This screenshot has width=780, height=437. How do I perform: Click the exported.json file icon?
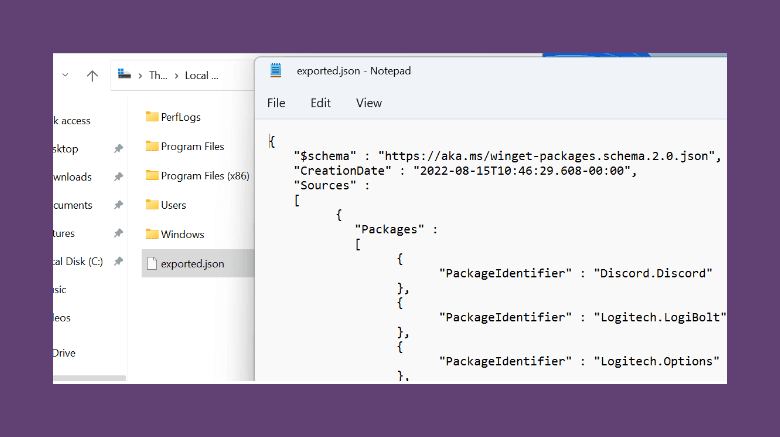152,264
